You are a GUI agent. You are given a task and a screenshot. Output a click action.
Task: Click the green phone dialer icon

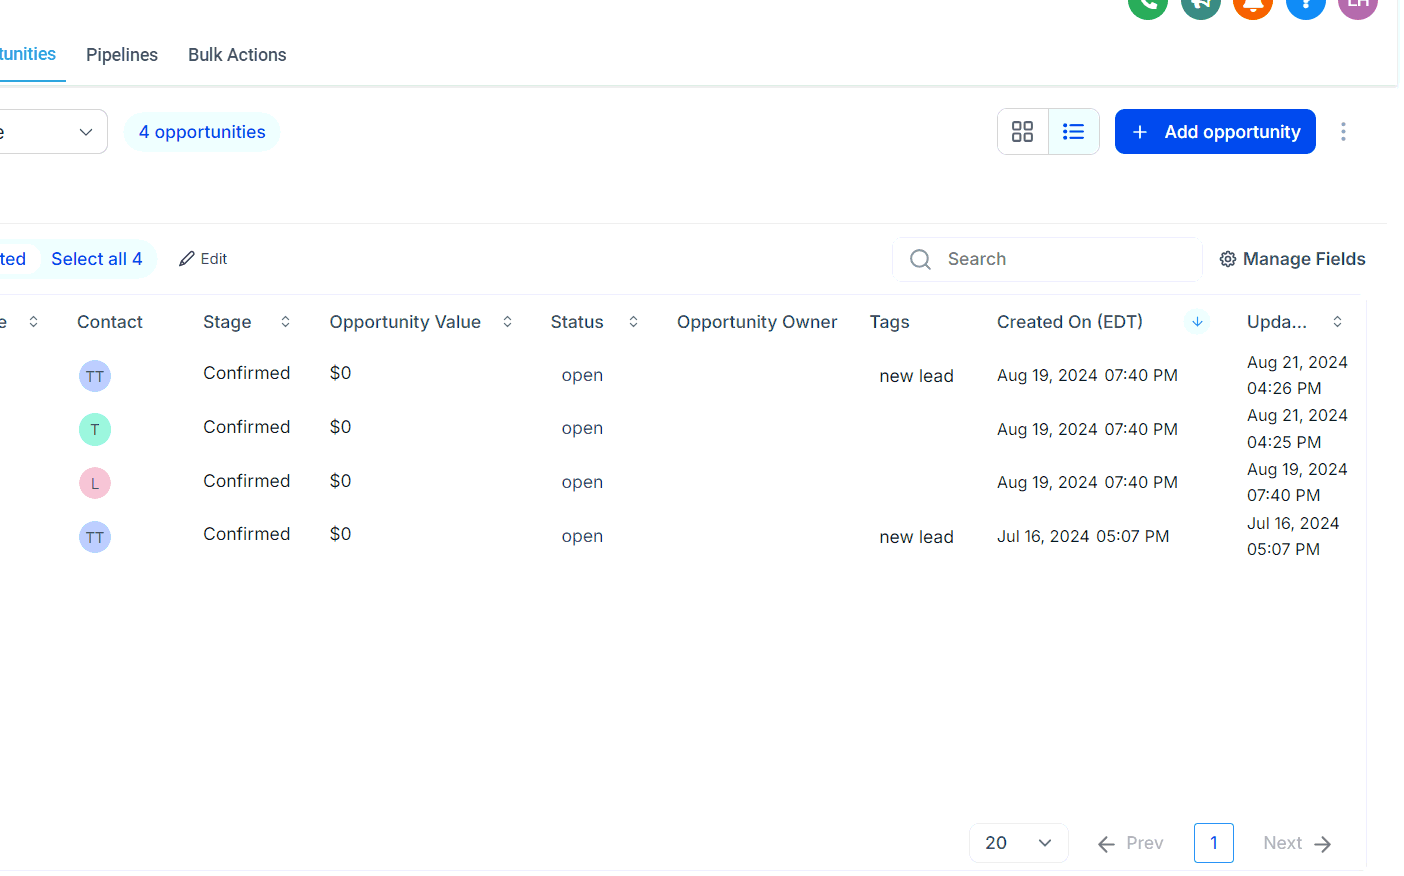1147,6
